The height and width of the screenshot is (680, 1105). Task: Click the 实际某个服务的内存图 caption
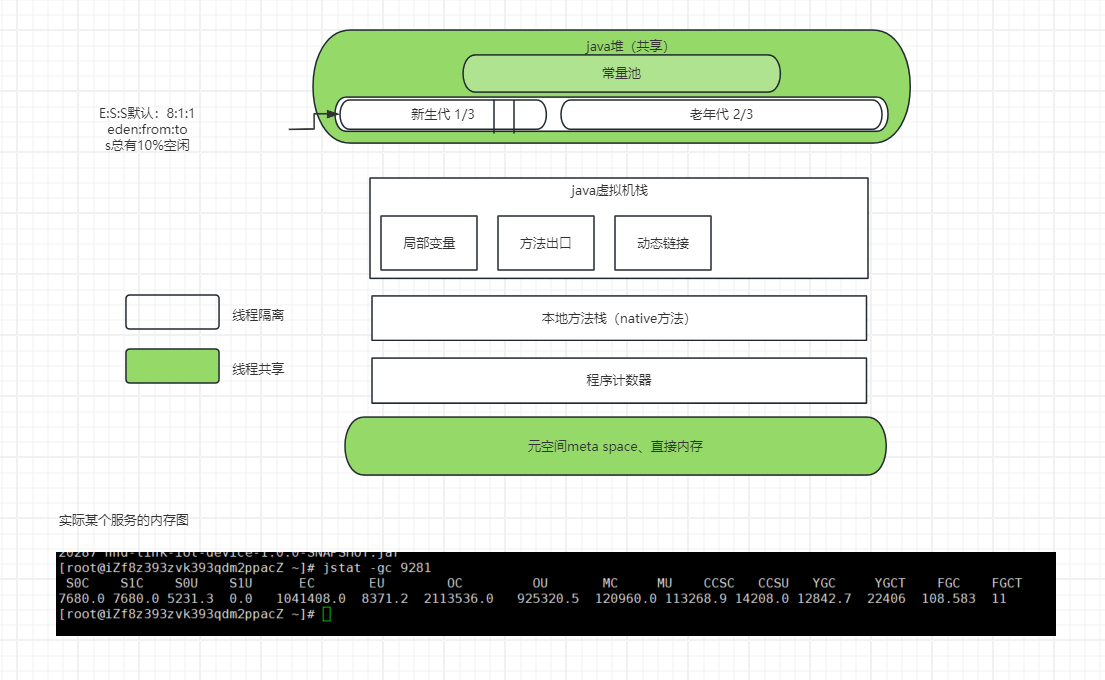124,520
